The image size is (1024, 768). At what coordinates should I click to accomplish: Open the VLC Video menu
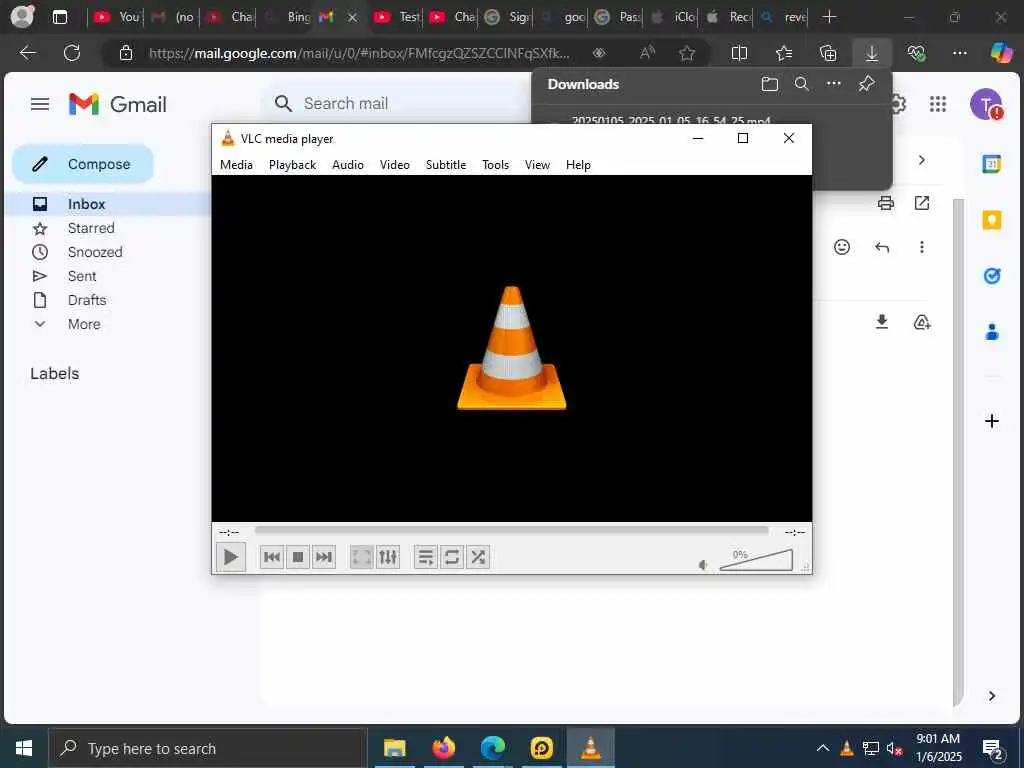click(x=395, y=165)
